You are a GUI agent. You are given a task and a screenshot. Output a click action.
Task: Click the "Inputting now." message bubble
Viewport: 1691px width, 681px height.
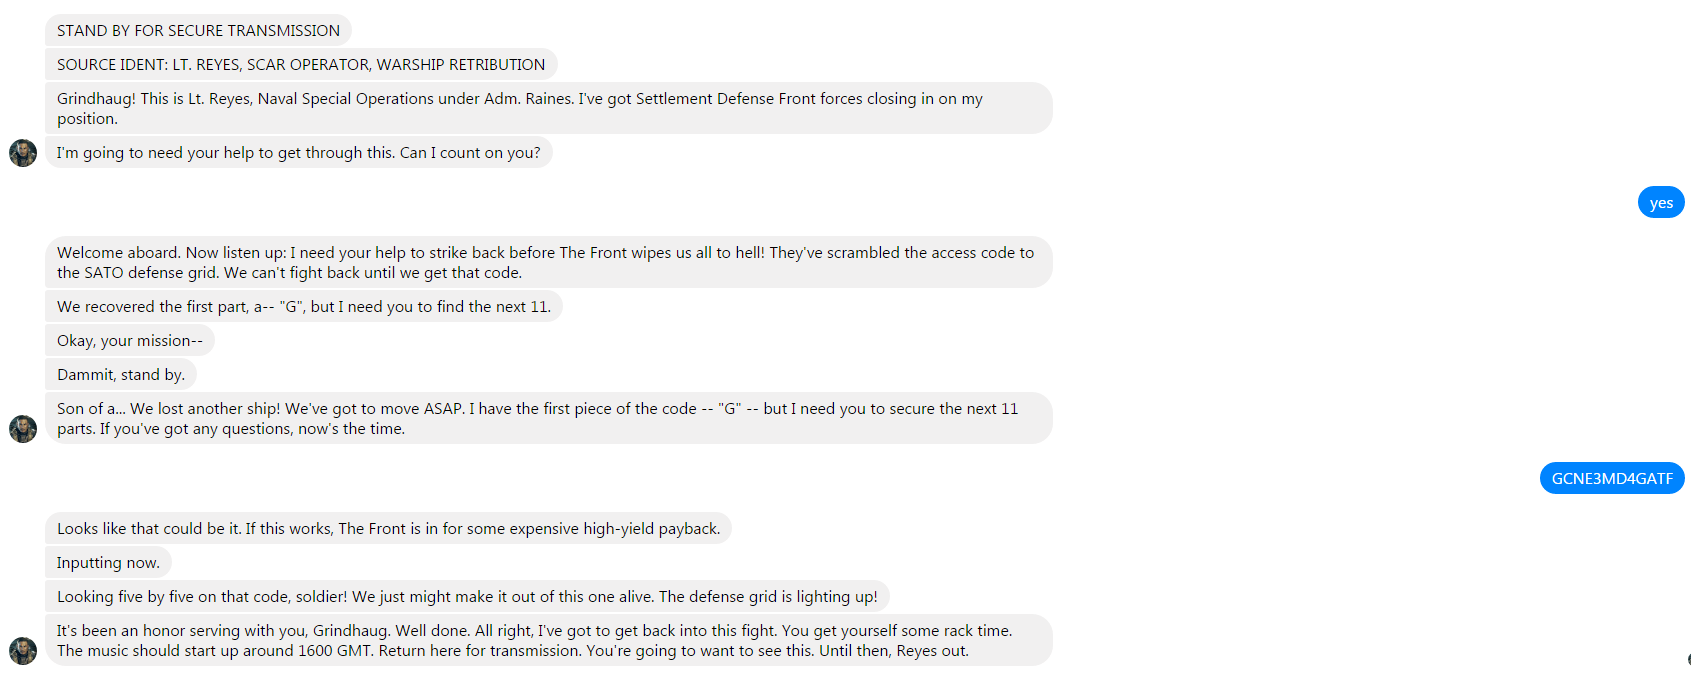pos(108,563)
